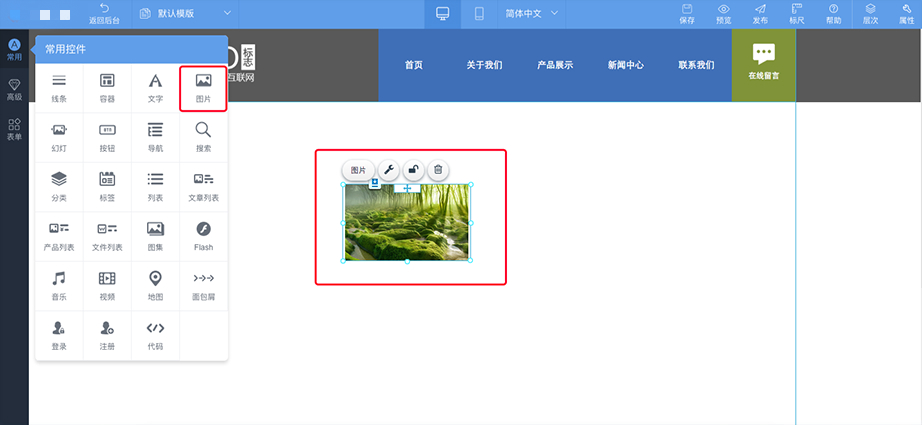Screen dimensions: 922x425
Task: Select the 代码 code widget
Action: [x=155, y=334]
